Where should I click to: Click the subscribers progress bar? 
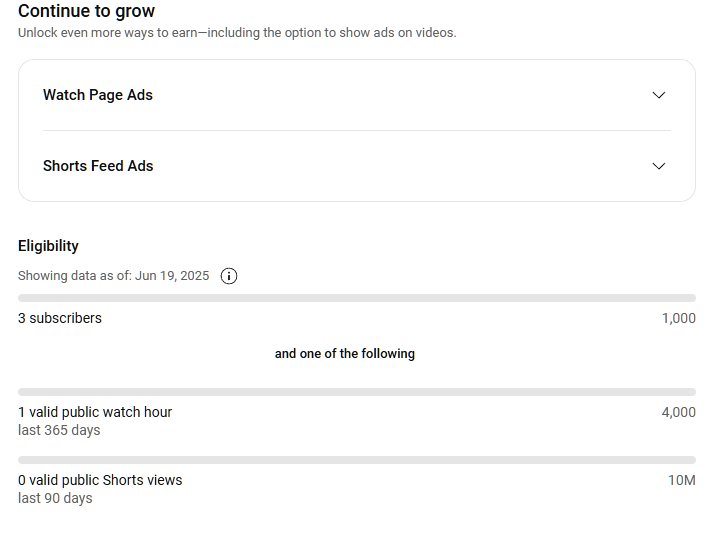[x=357, y=298]
